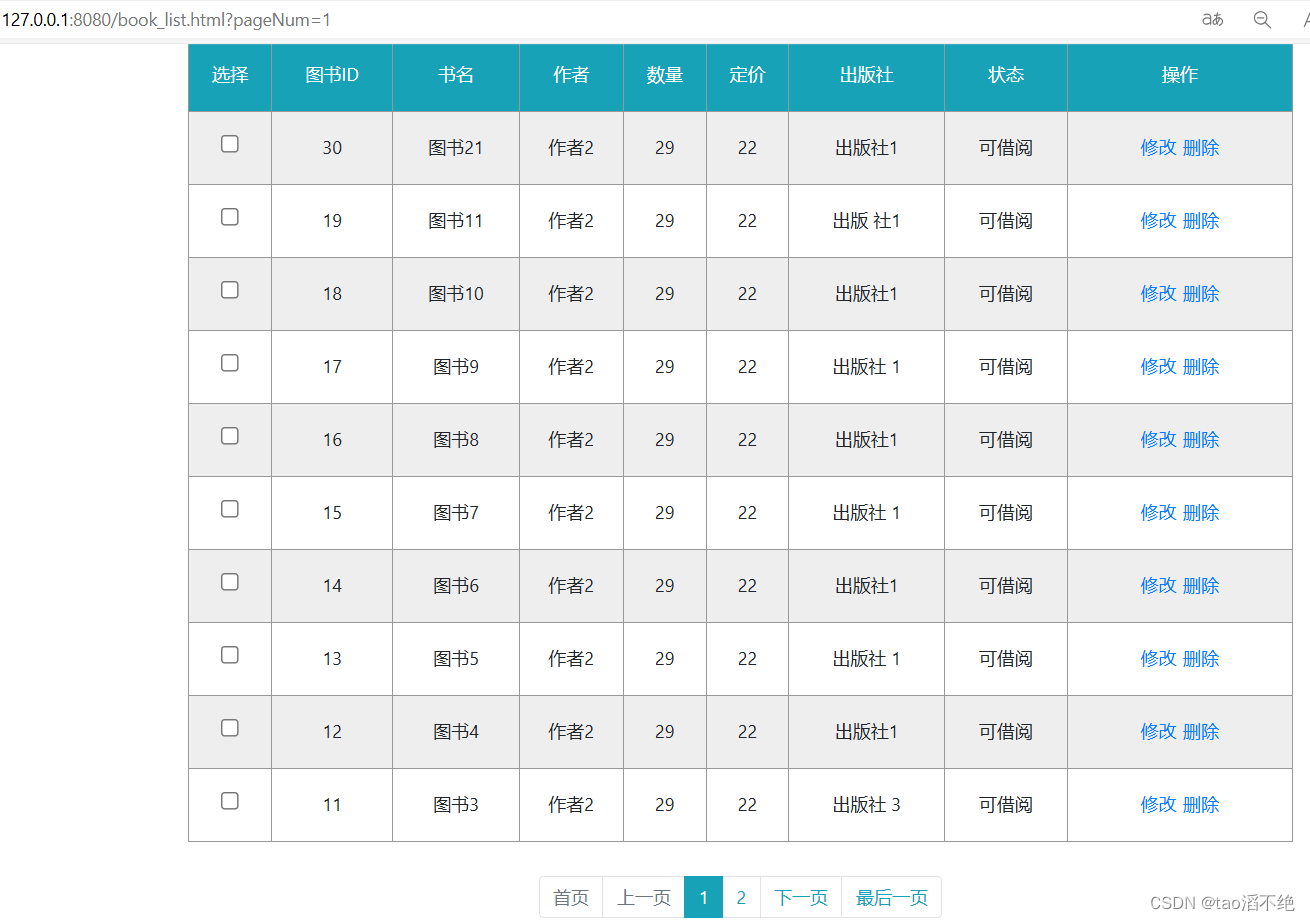Click 修改 in row 图书10
The height and width of the screenshot is (921, 1310).
click(1158, 294)
